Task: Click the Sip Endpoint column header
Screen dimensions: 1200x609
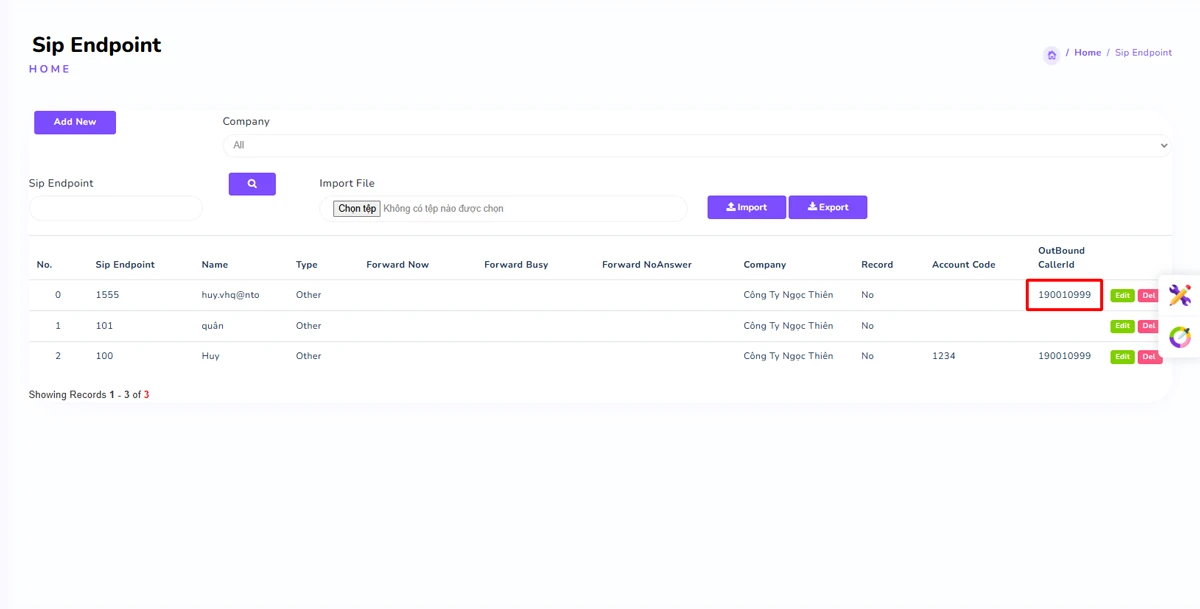Action: click(125, 265)
